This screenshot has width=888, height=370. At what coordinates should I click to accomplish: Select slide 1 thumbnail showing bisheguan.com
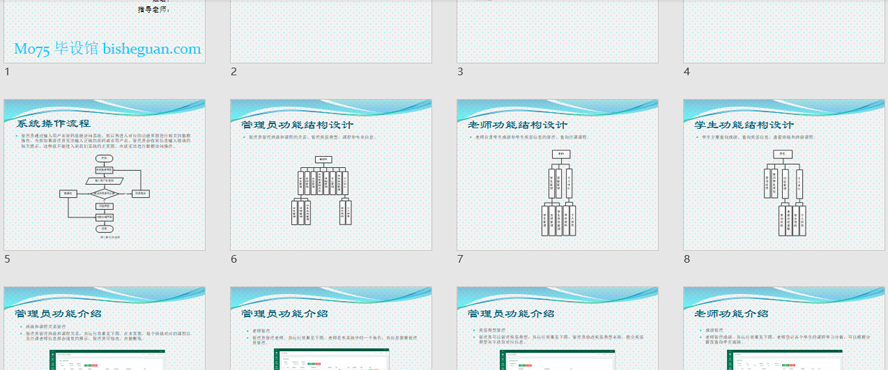point(105,31)
